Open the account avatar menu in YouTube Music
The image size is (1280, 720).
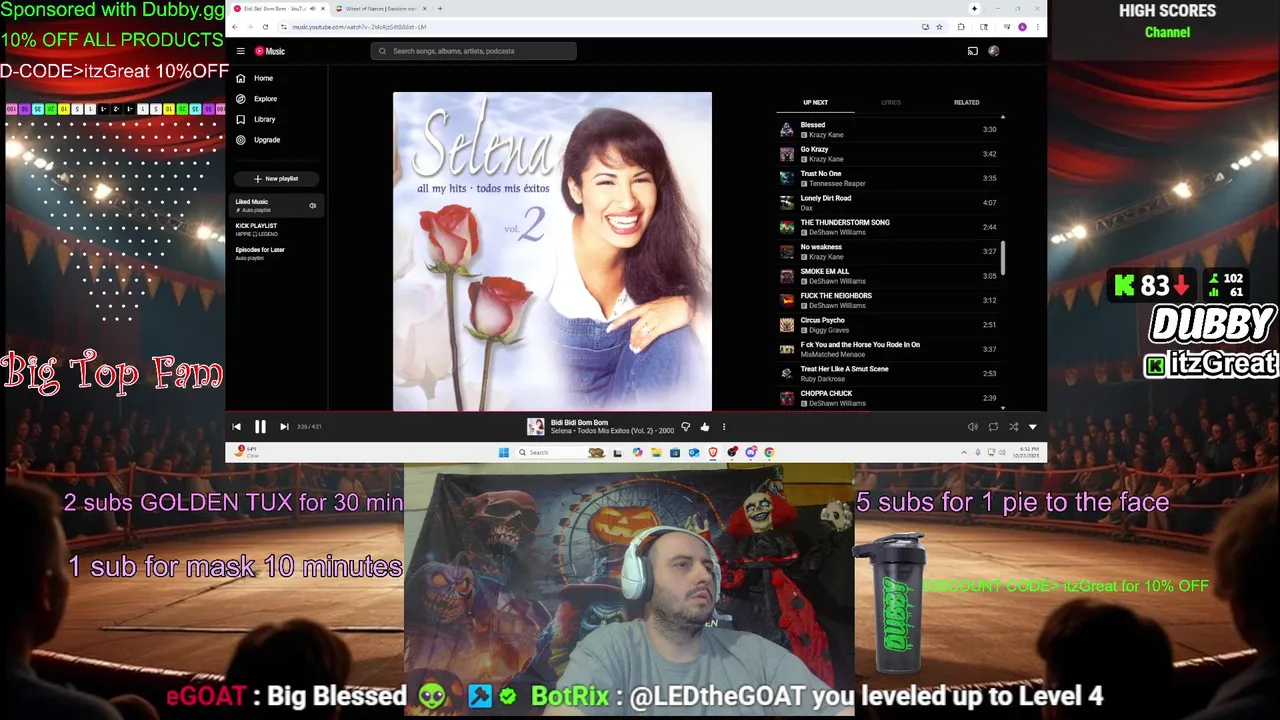pyautogui.click(x=993, y=51)
